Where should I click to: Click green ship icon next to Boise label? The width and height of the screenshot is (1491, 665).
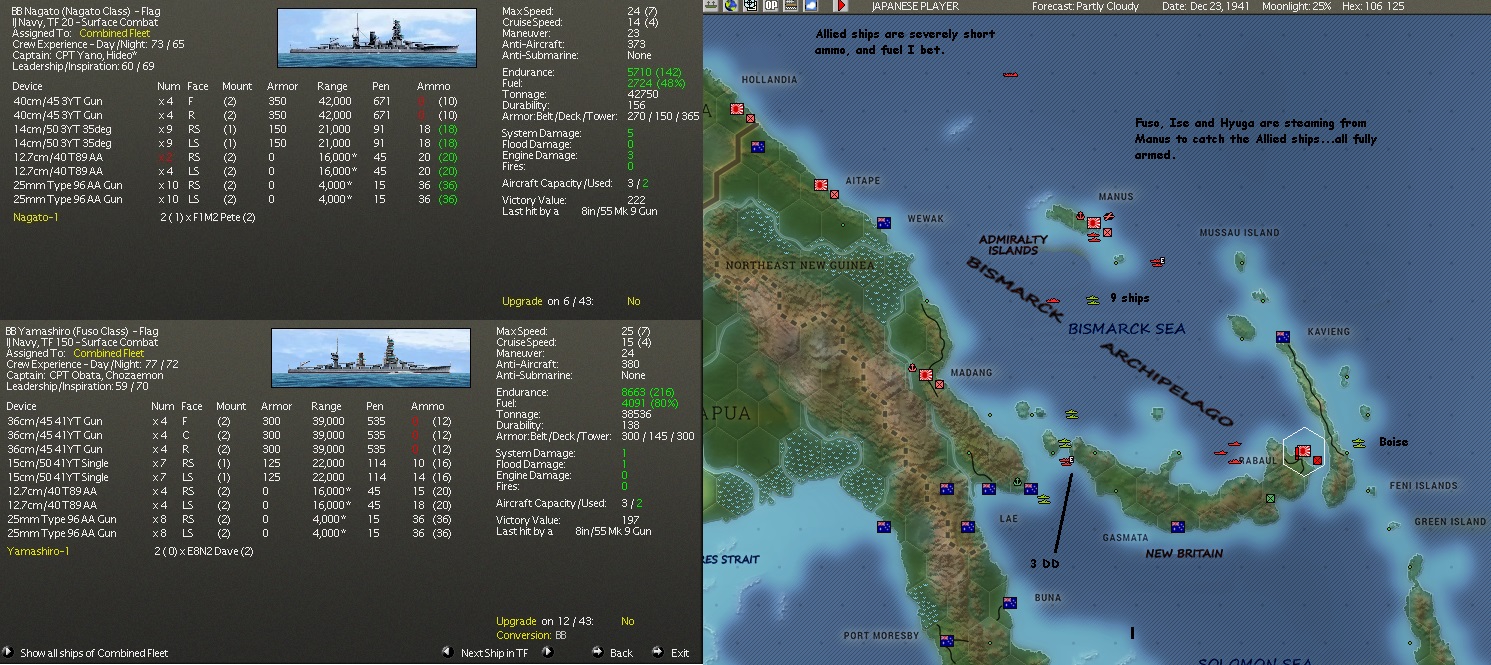click(x=1358, y=442)
